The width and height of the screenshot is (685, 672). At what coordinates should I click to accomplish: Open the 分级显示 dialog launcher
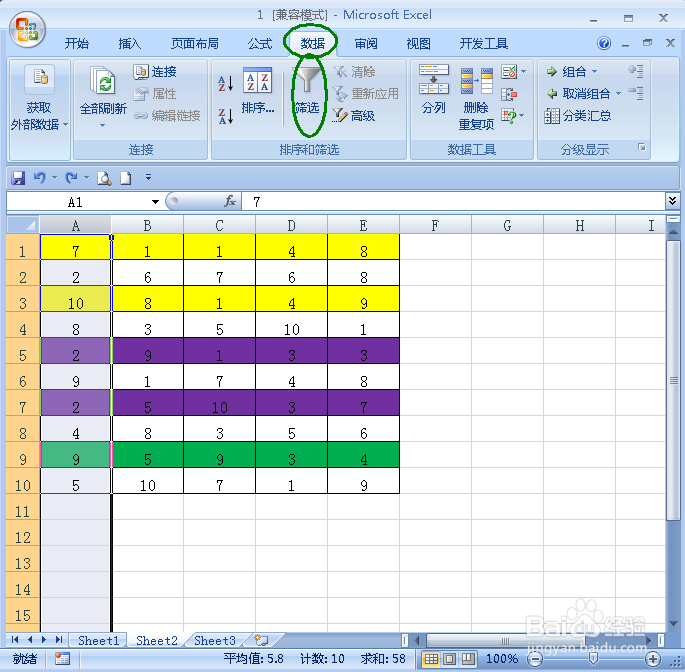(x=641, y=147)
